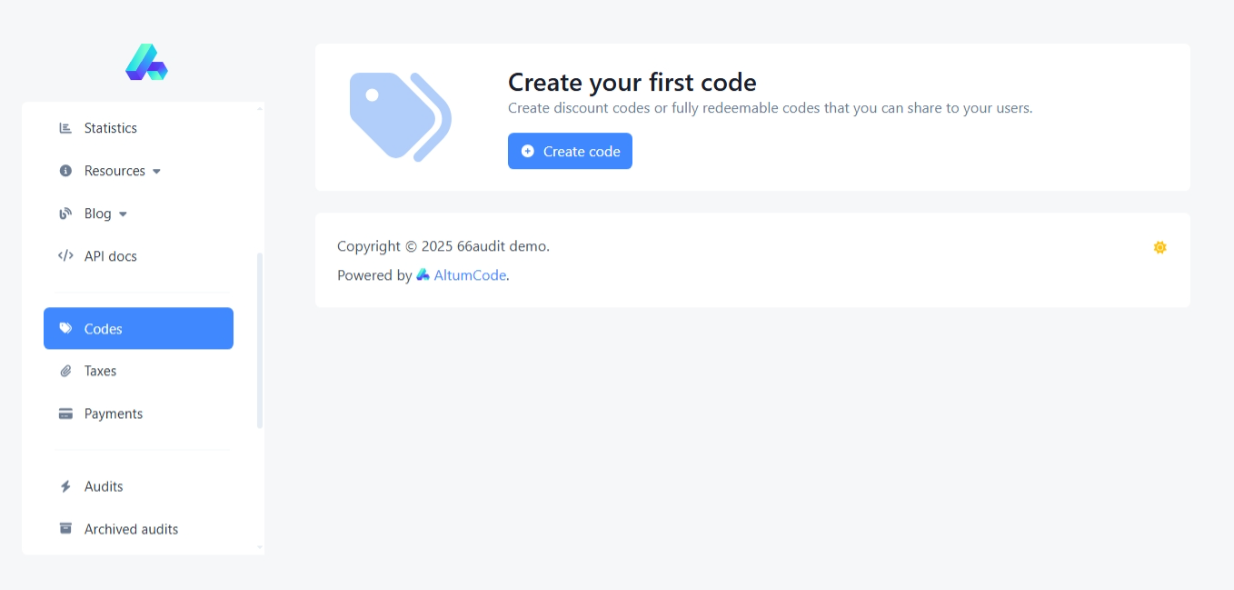Click the sidebar vertical scrollbar
The width and height of the screenshot is (1234, 590).
pyautogui.click(x=260, y=340)
